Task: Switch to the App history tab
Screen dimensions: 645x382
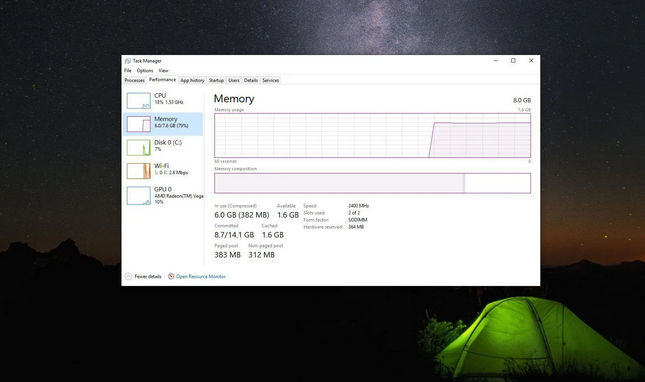Action: point(192,80)
